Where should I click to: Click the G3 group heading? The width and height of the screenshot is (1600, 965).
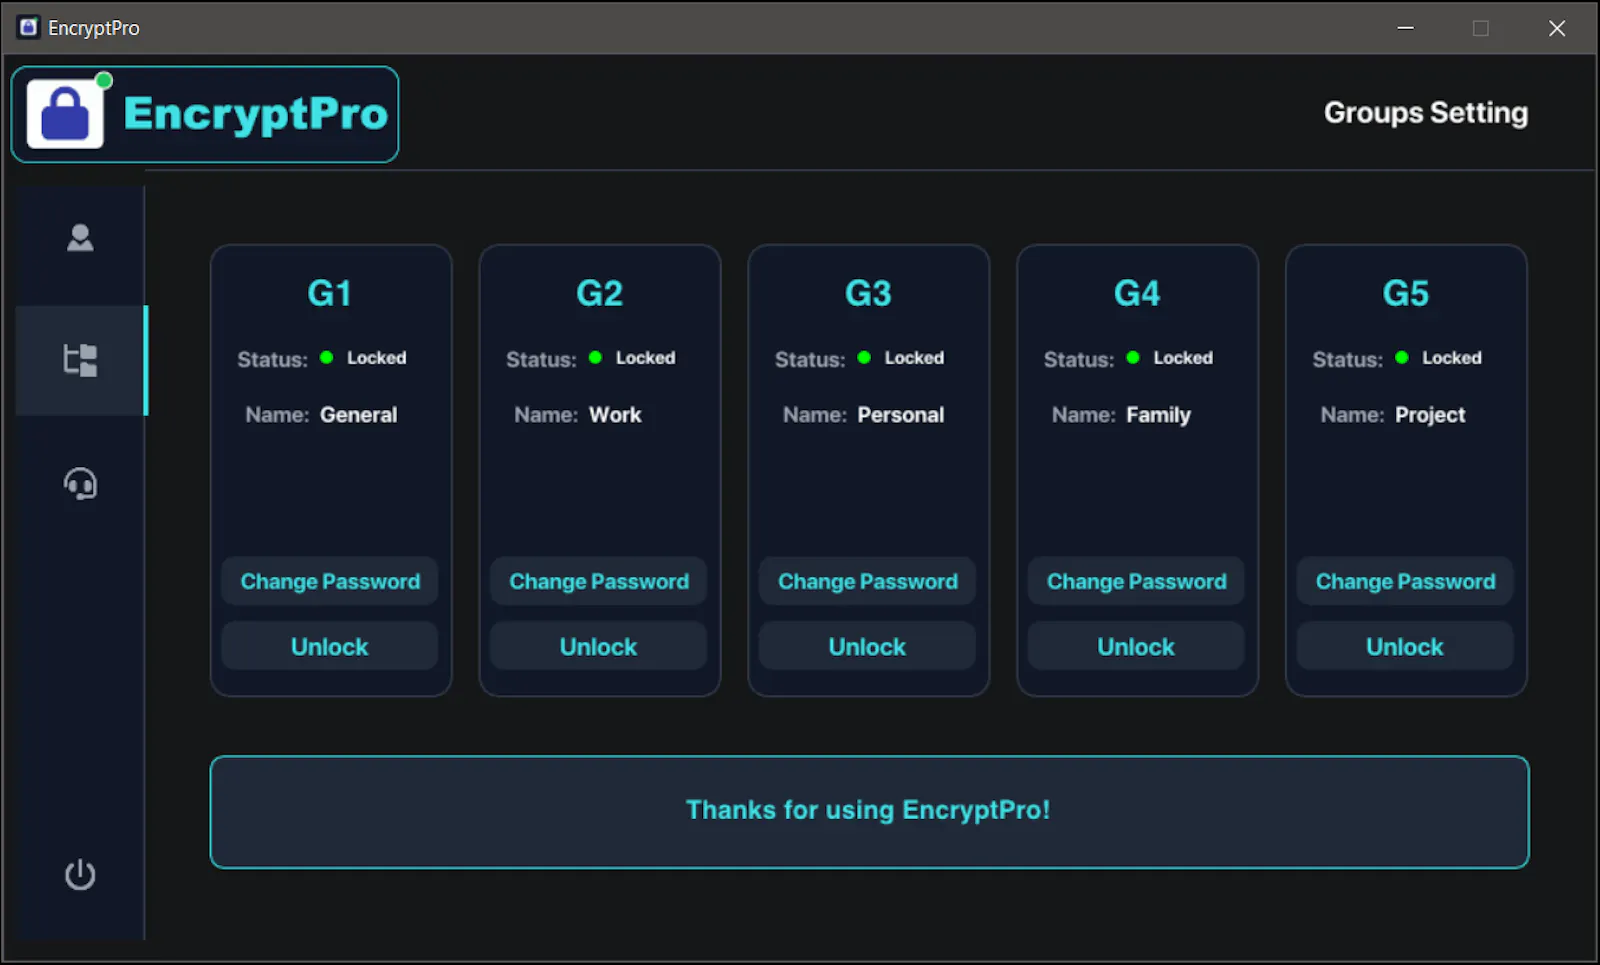[x=868, y=293]
